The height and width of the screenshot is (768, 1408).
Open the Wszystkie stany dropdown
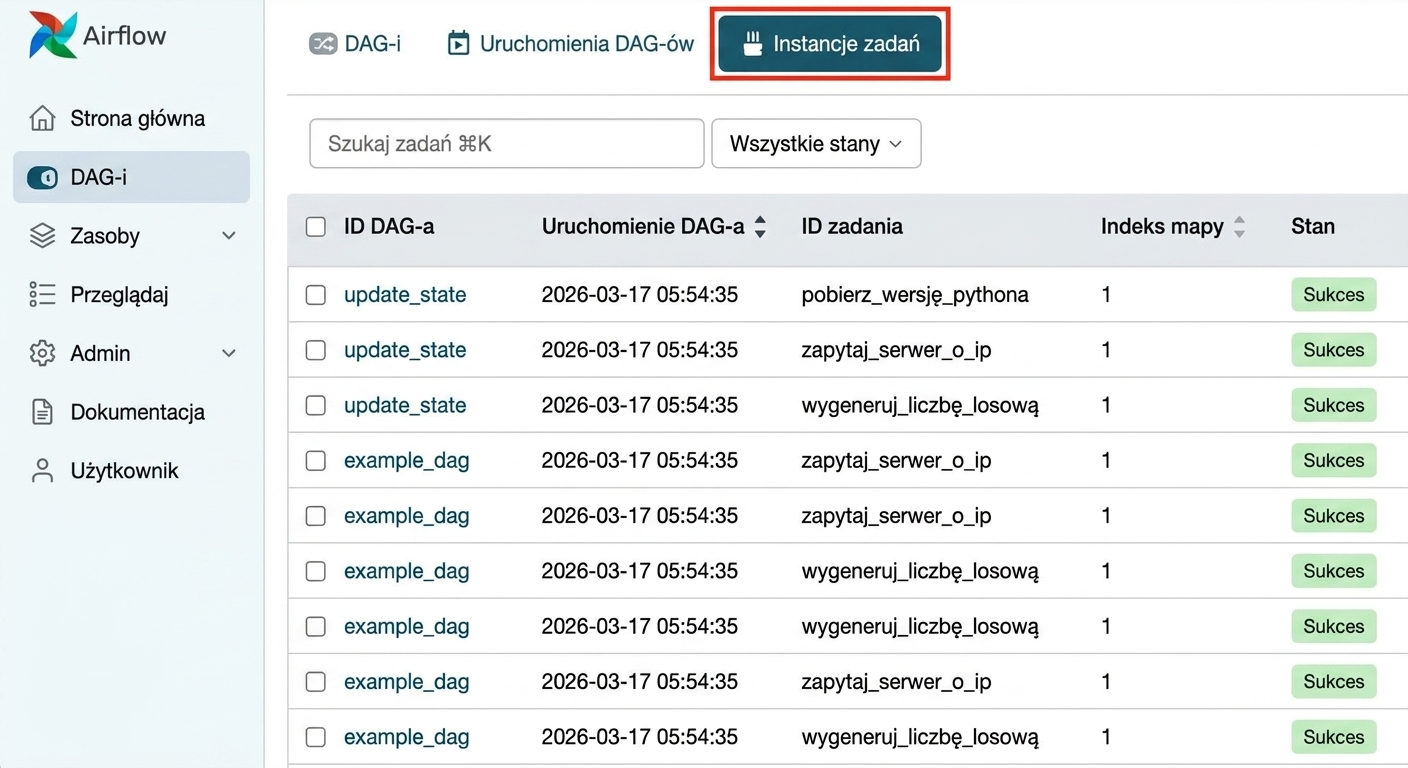click(816, 144)
